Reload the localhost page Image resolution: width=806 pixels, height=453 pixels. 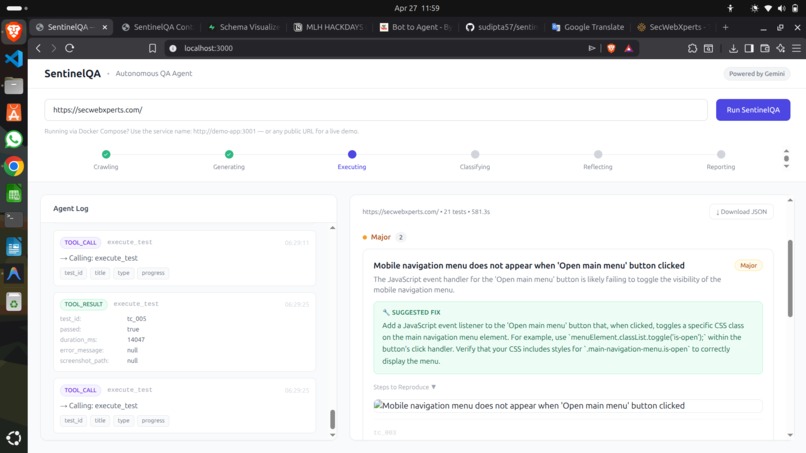coord(69,48)
